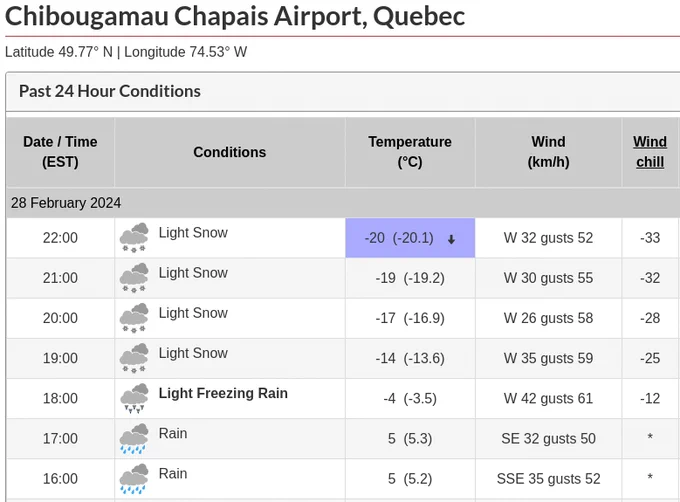
Task: Click the Wind (km/h) column header
Action: pyautogui.click(x=548, y=152)
